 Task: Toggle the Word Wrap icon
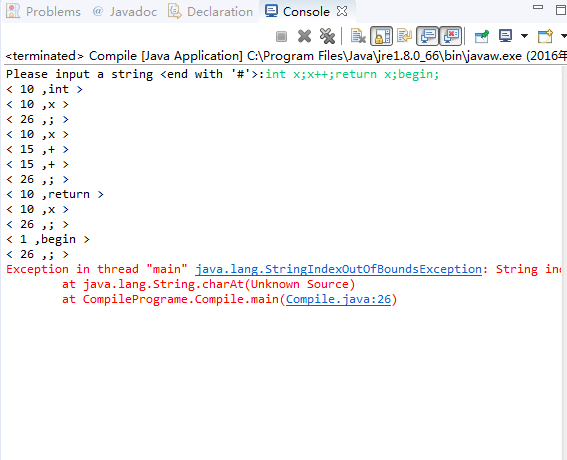(x=404, y=36)
